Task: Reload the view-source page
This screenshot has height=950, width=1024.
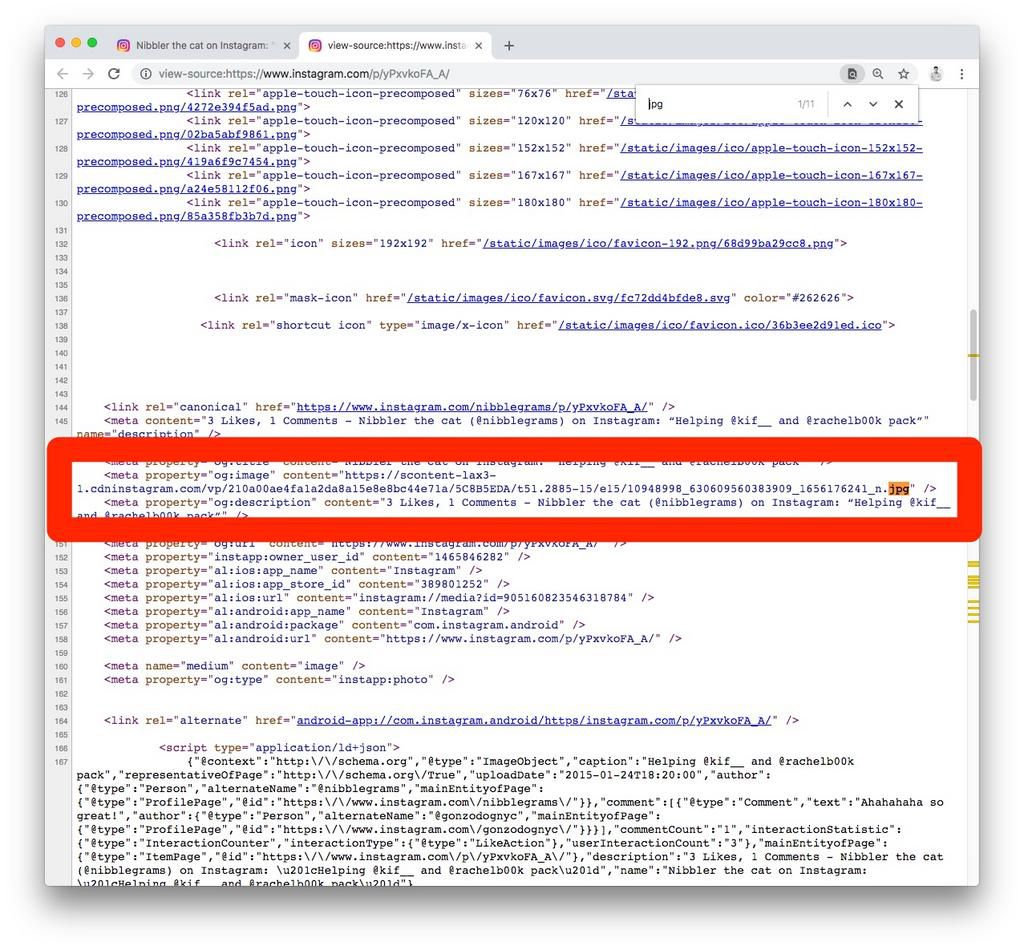Action: 114,74
